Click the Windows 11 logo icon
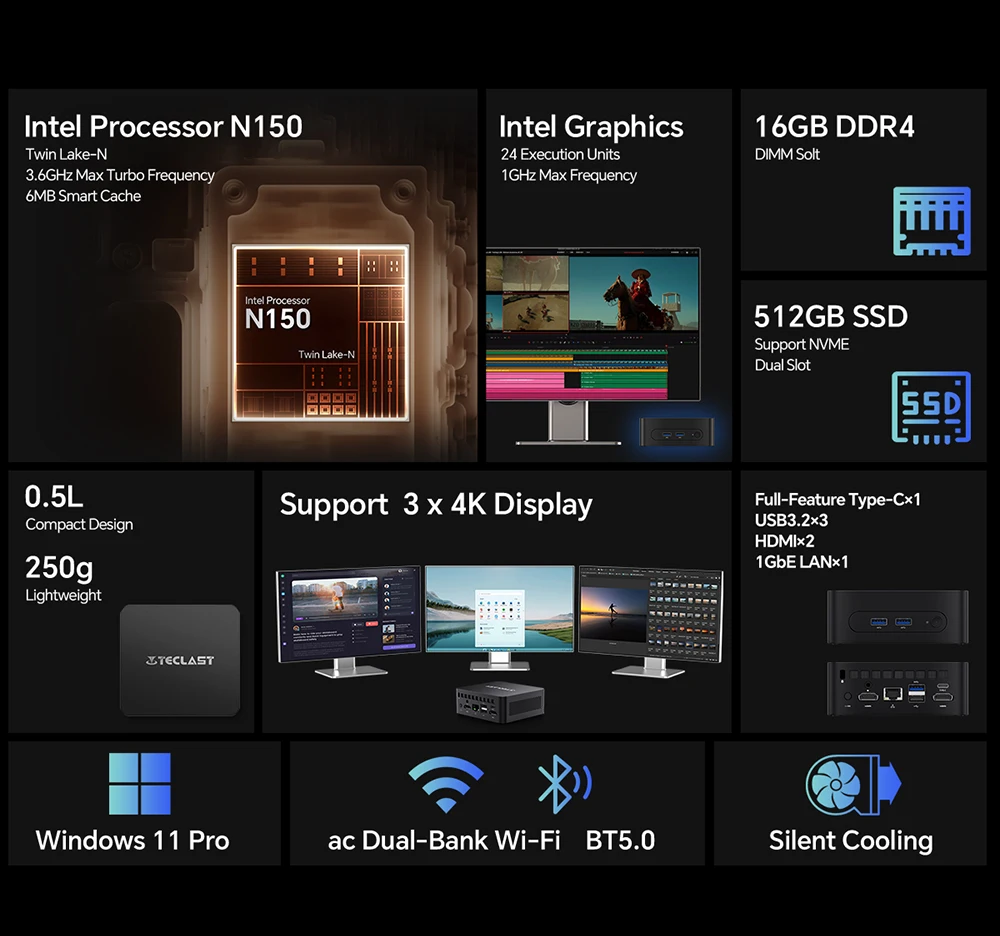The width and height of the screenshot is (1000, 936). pyautogui.click(x=140, y=784)
